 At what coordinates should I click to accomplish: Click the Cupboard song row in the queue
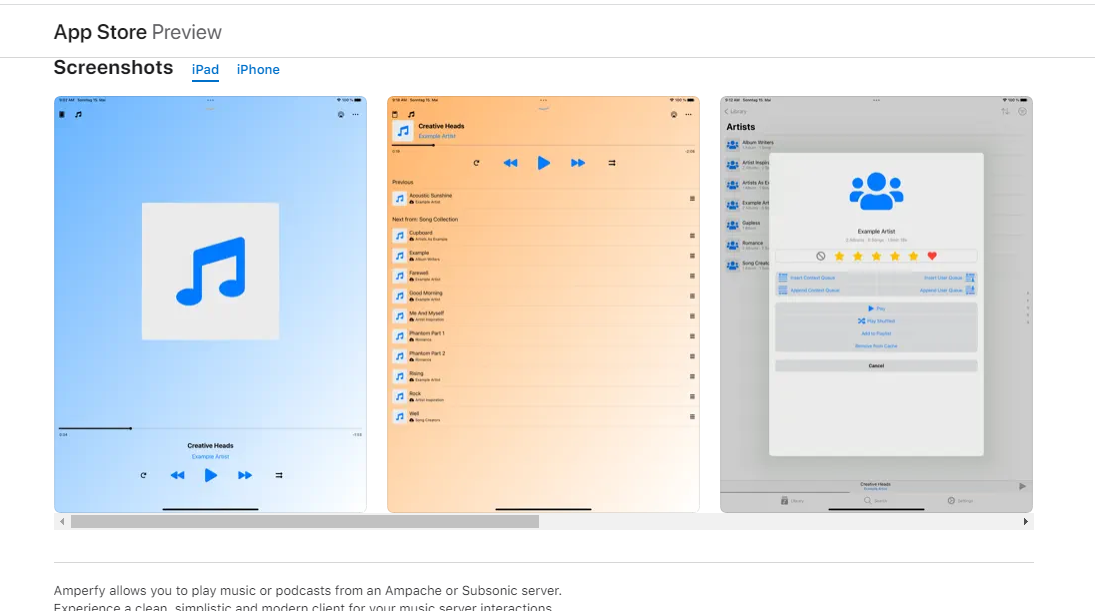[540, 236]
